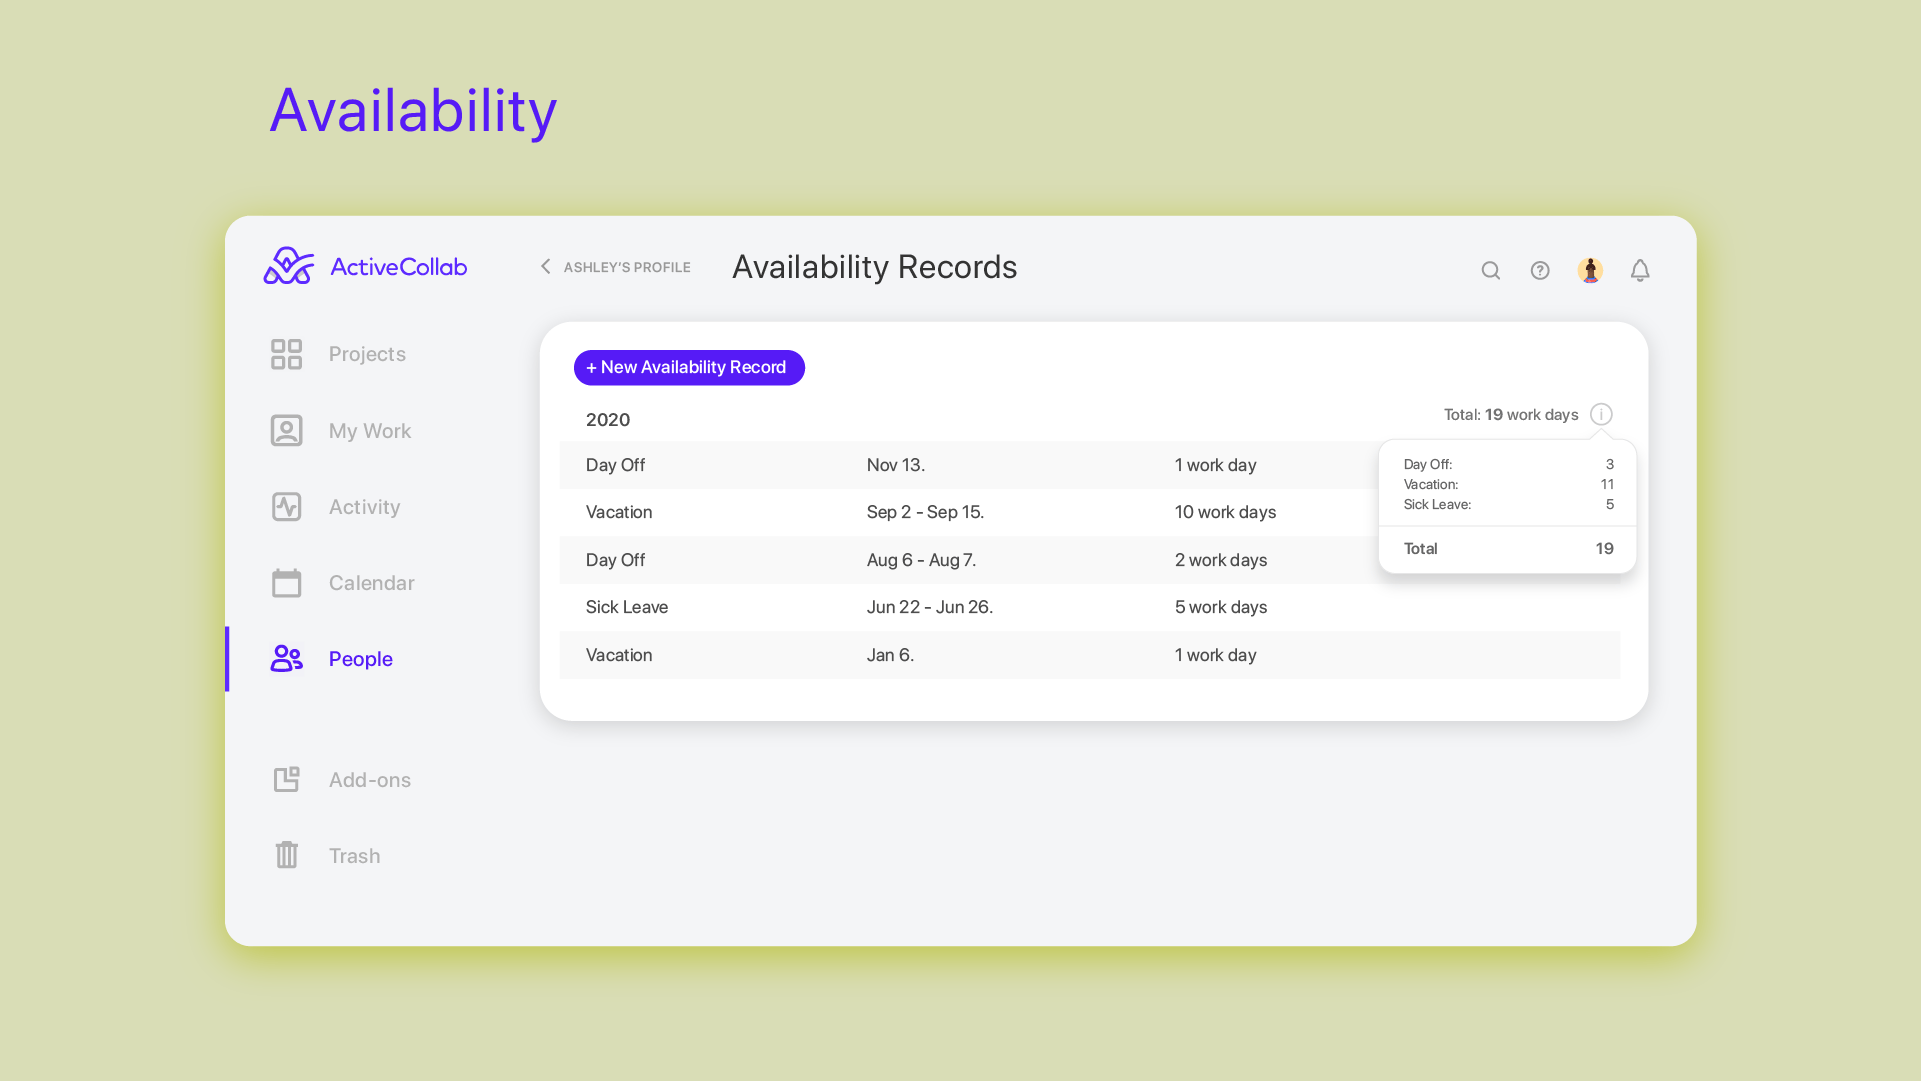This screenshot has width=1921, height=1081.
Task: Click the info icon next to total work days
Action: click(x=1602, y=414)
